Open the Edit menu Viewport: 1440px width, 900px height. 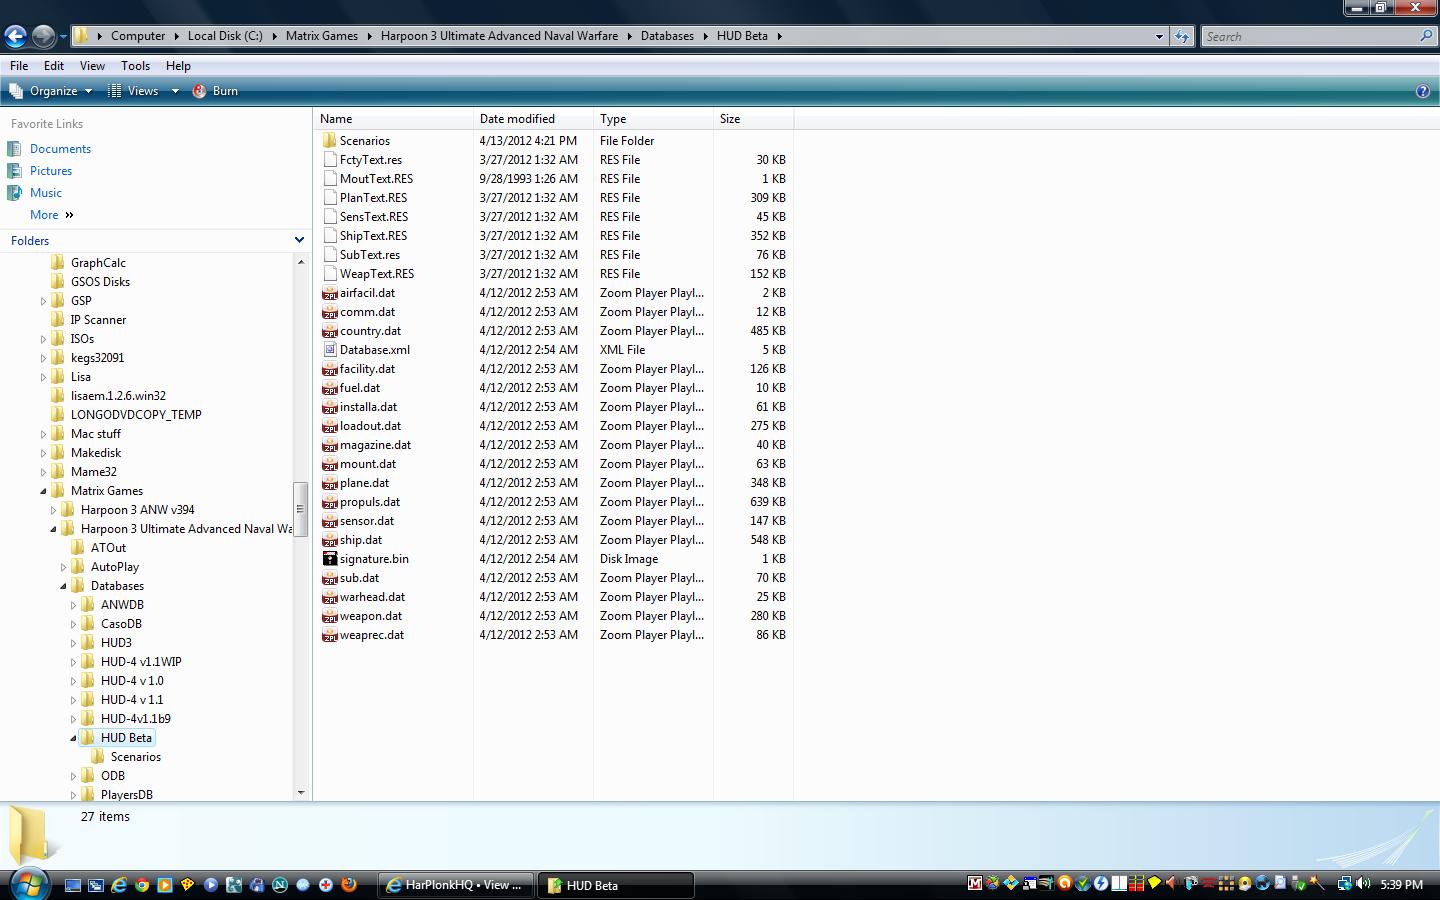tap(54, 66)
